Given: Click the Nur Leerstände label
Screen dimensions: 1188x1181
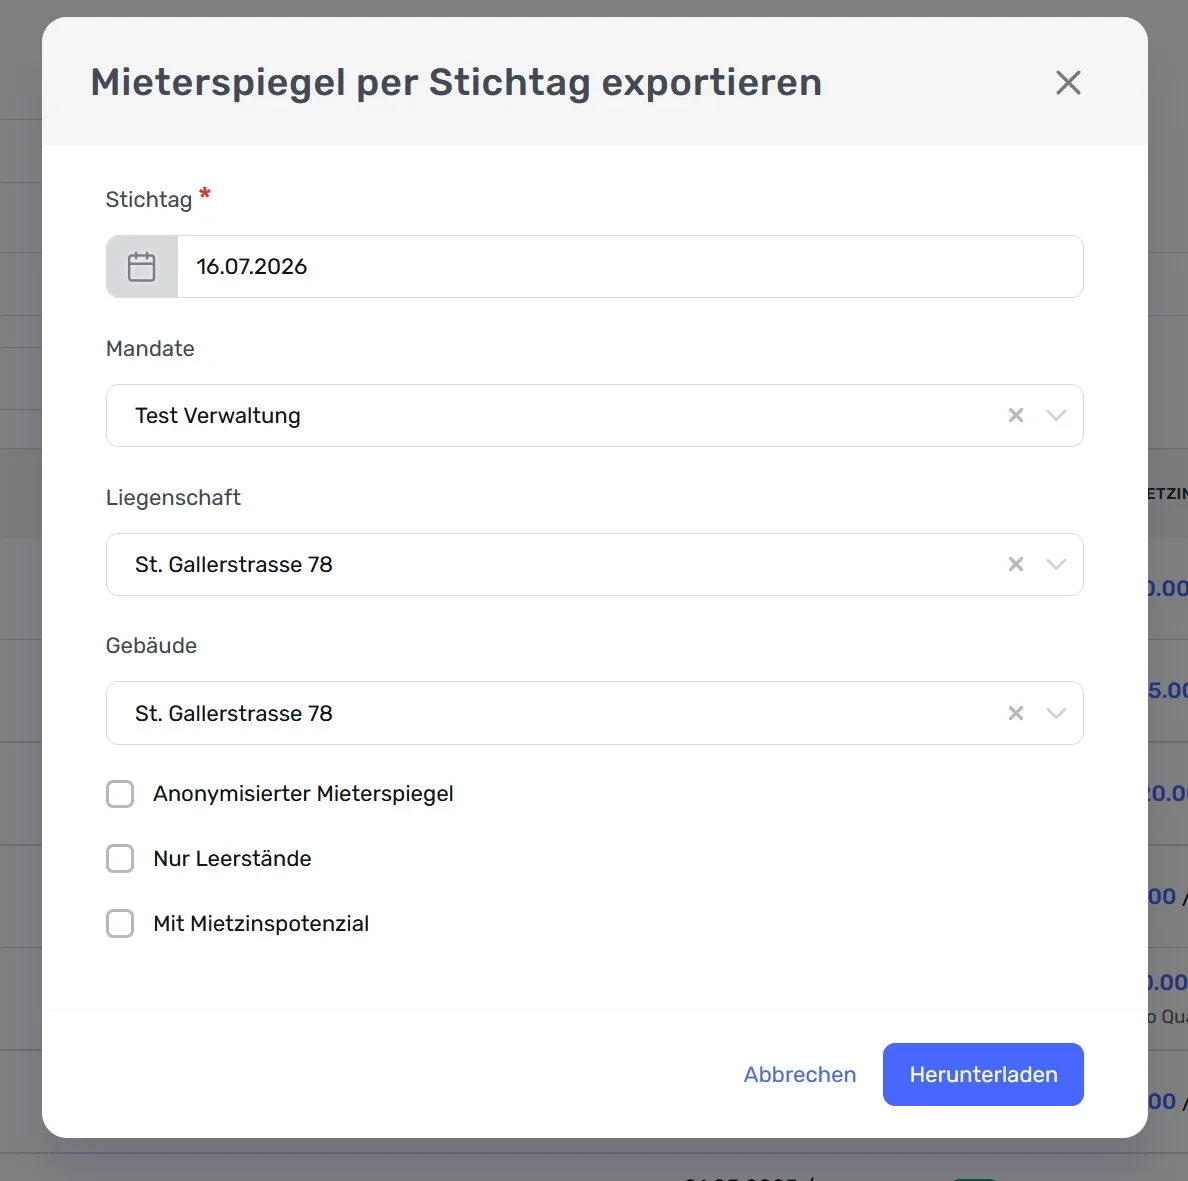Looking at the screenshot, I should 232,859.
